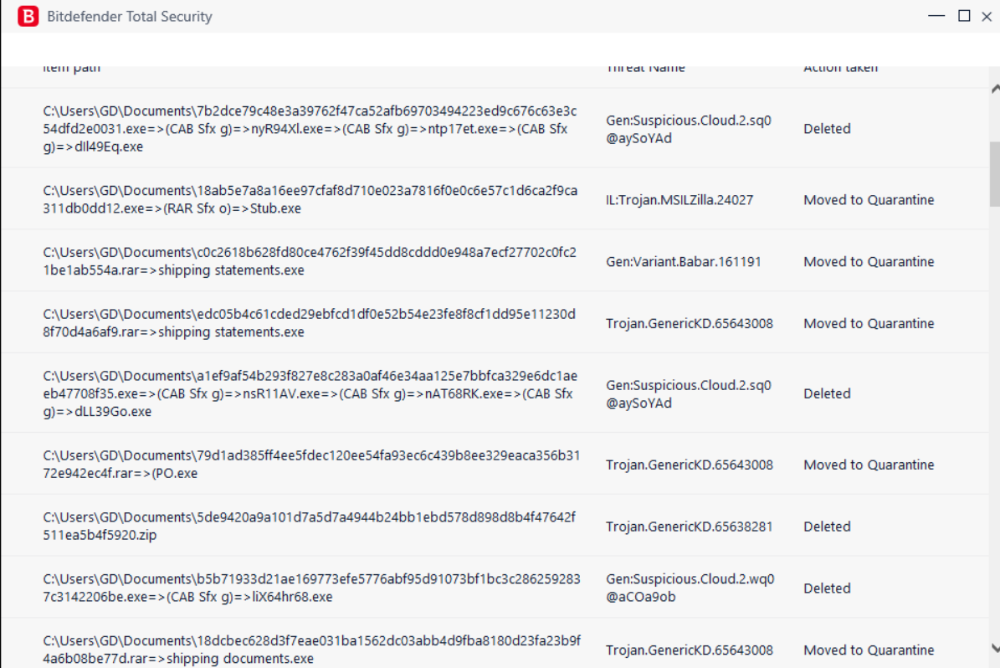This screenshot has width=1000, height=668.
Task: Click the Trojan.GenericKD.65638281 threat name
Action: (689, 526)
